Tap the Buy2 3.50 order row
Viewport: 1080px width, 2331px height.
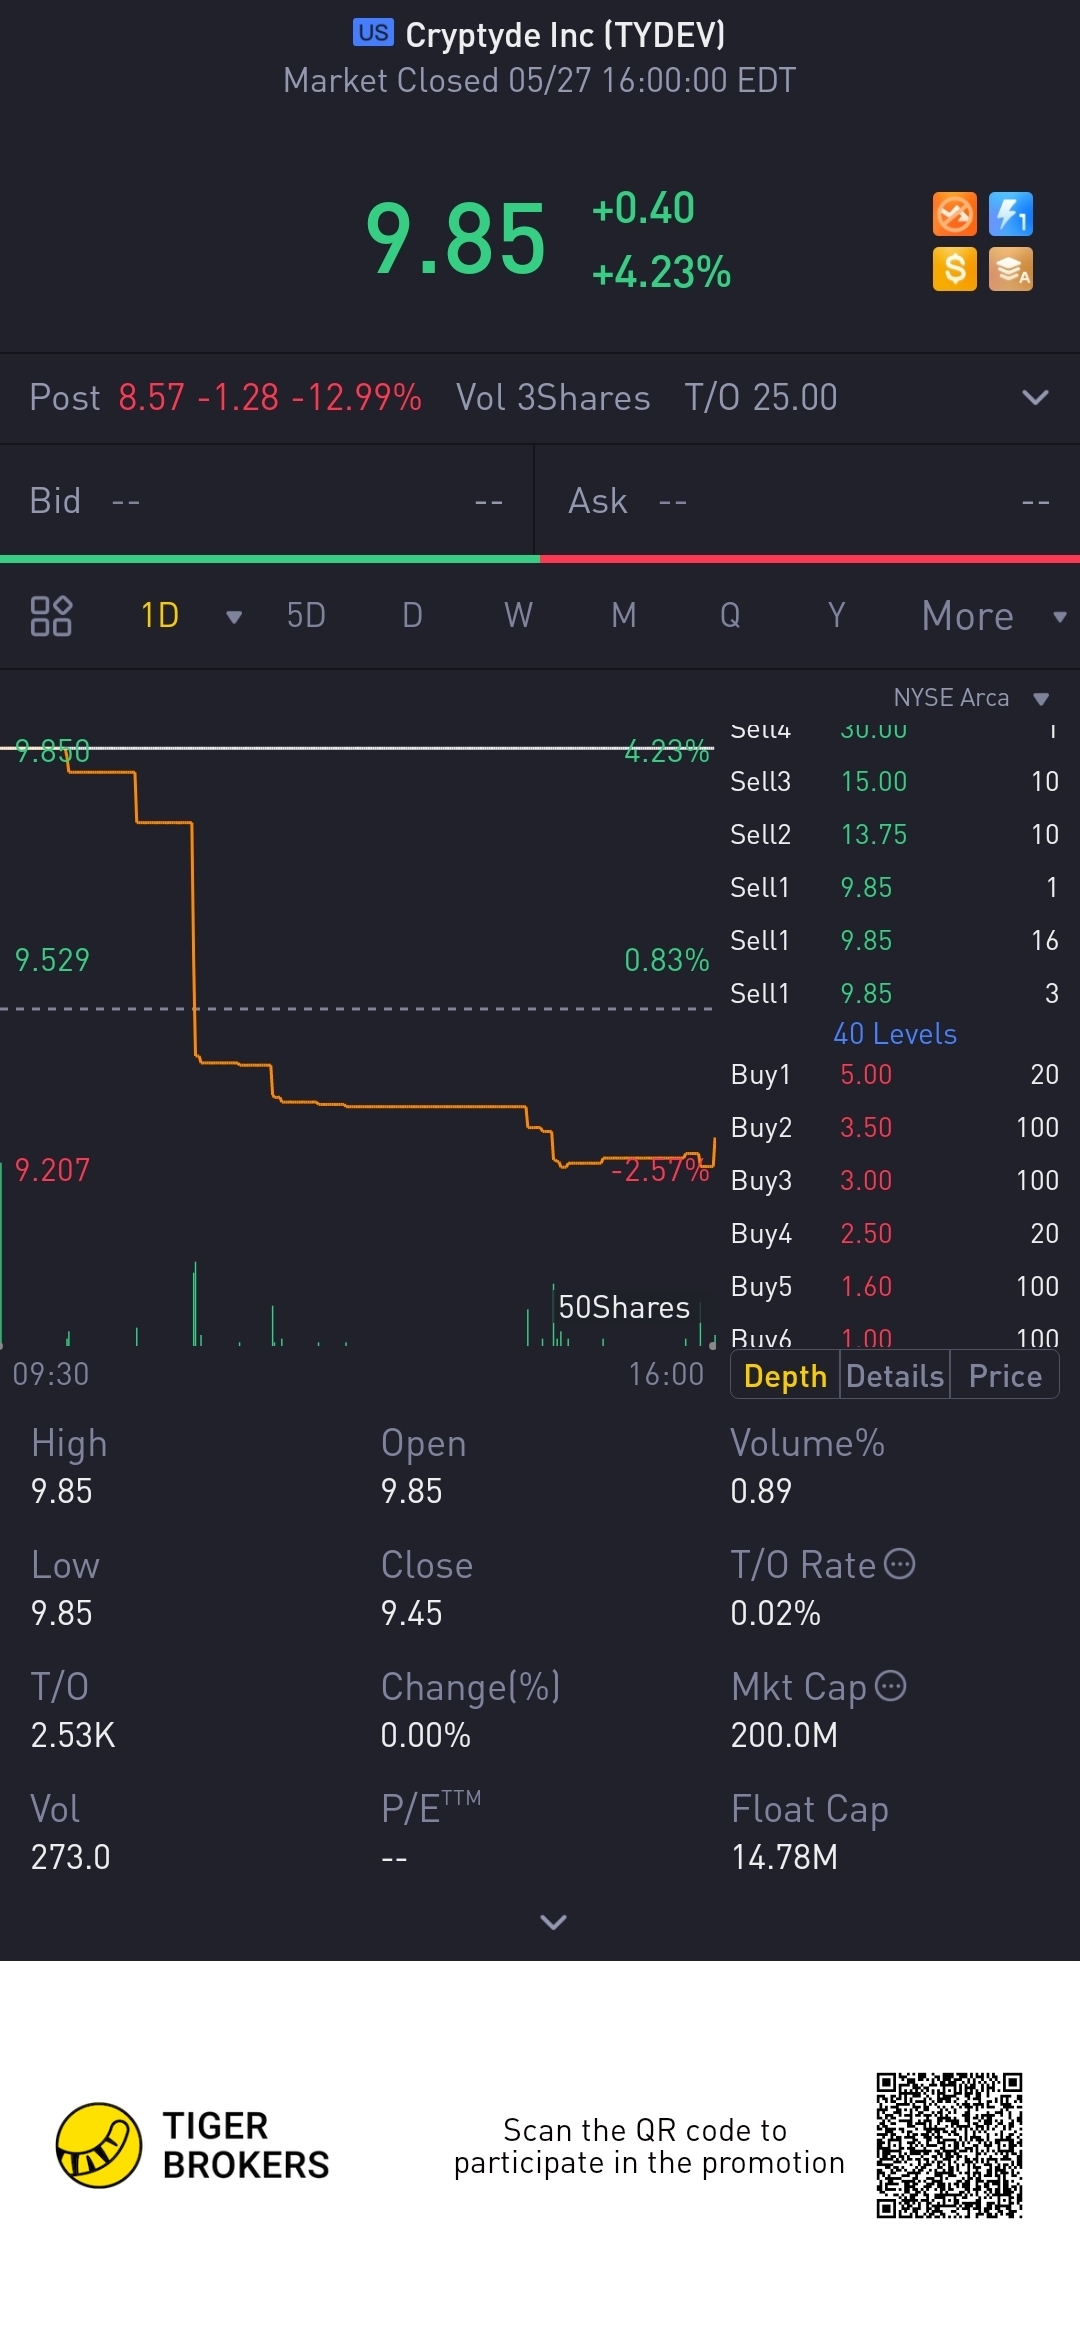894,1127
